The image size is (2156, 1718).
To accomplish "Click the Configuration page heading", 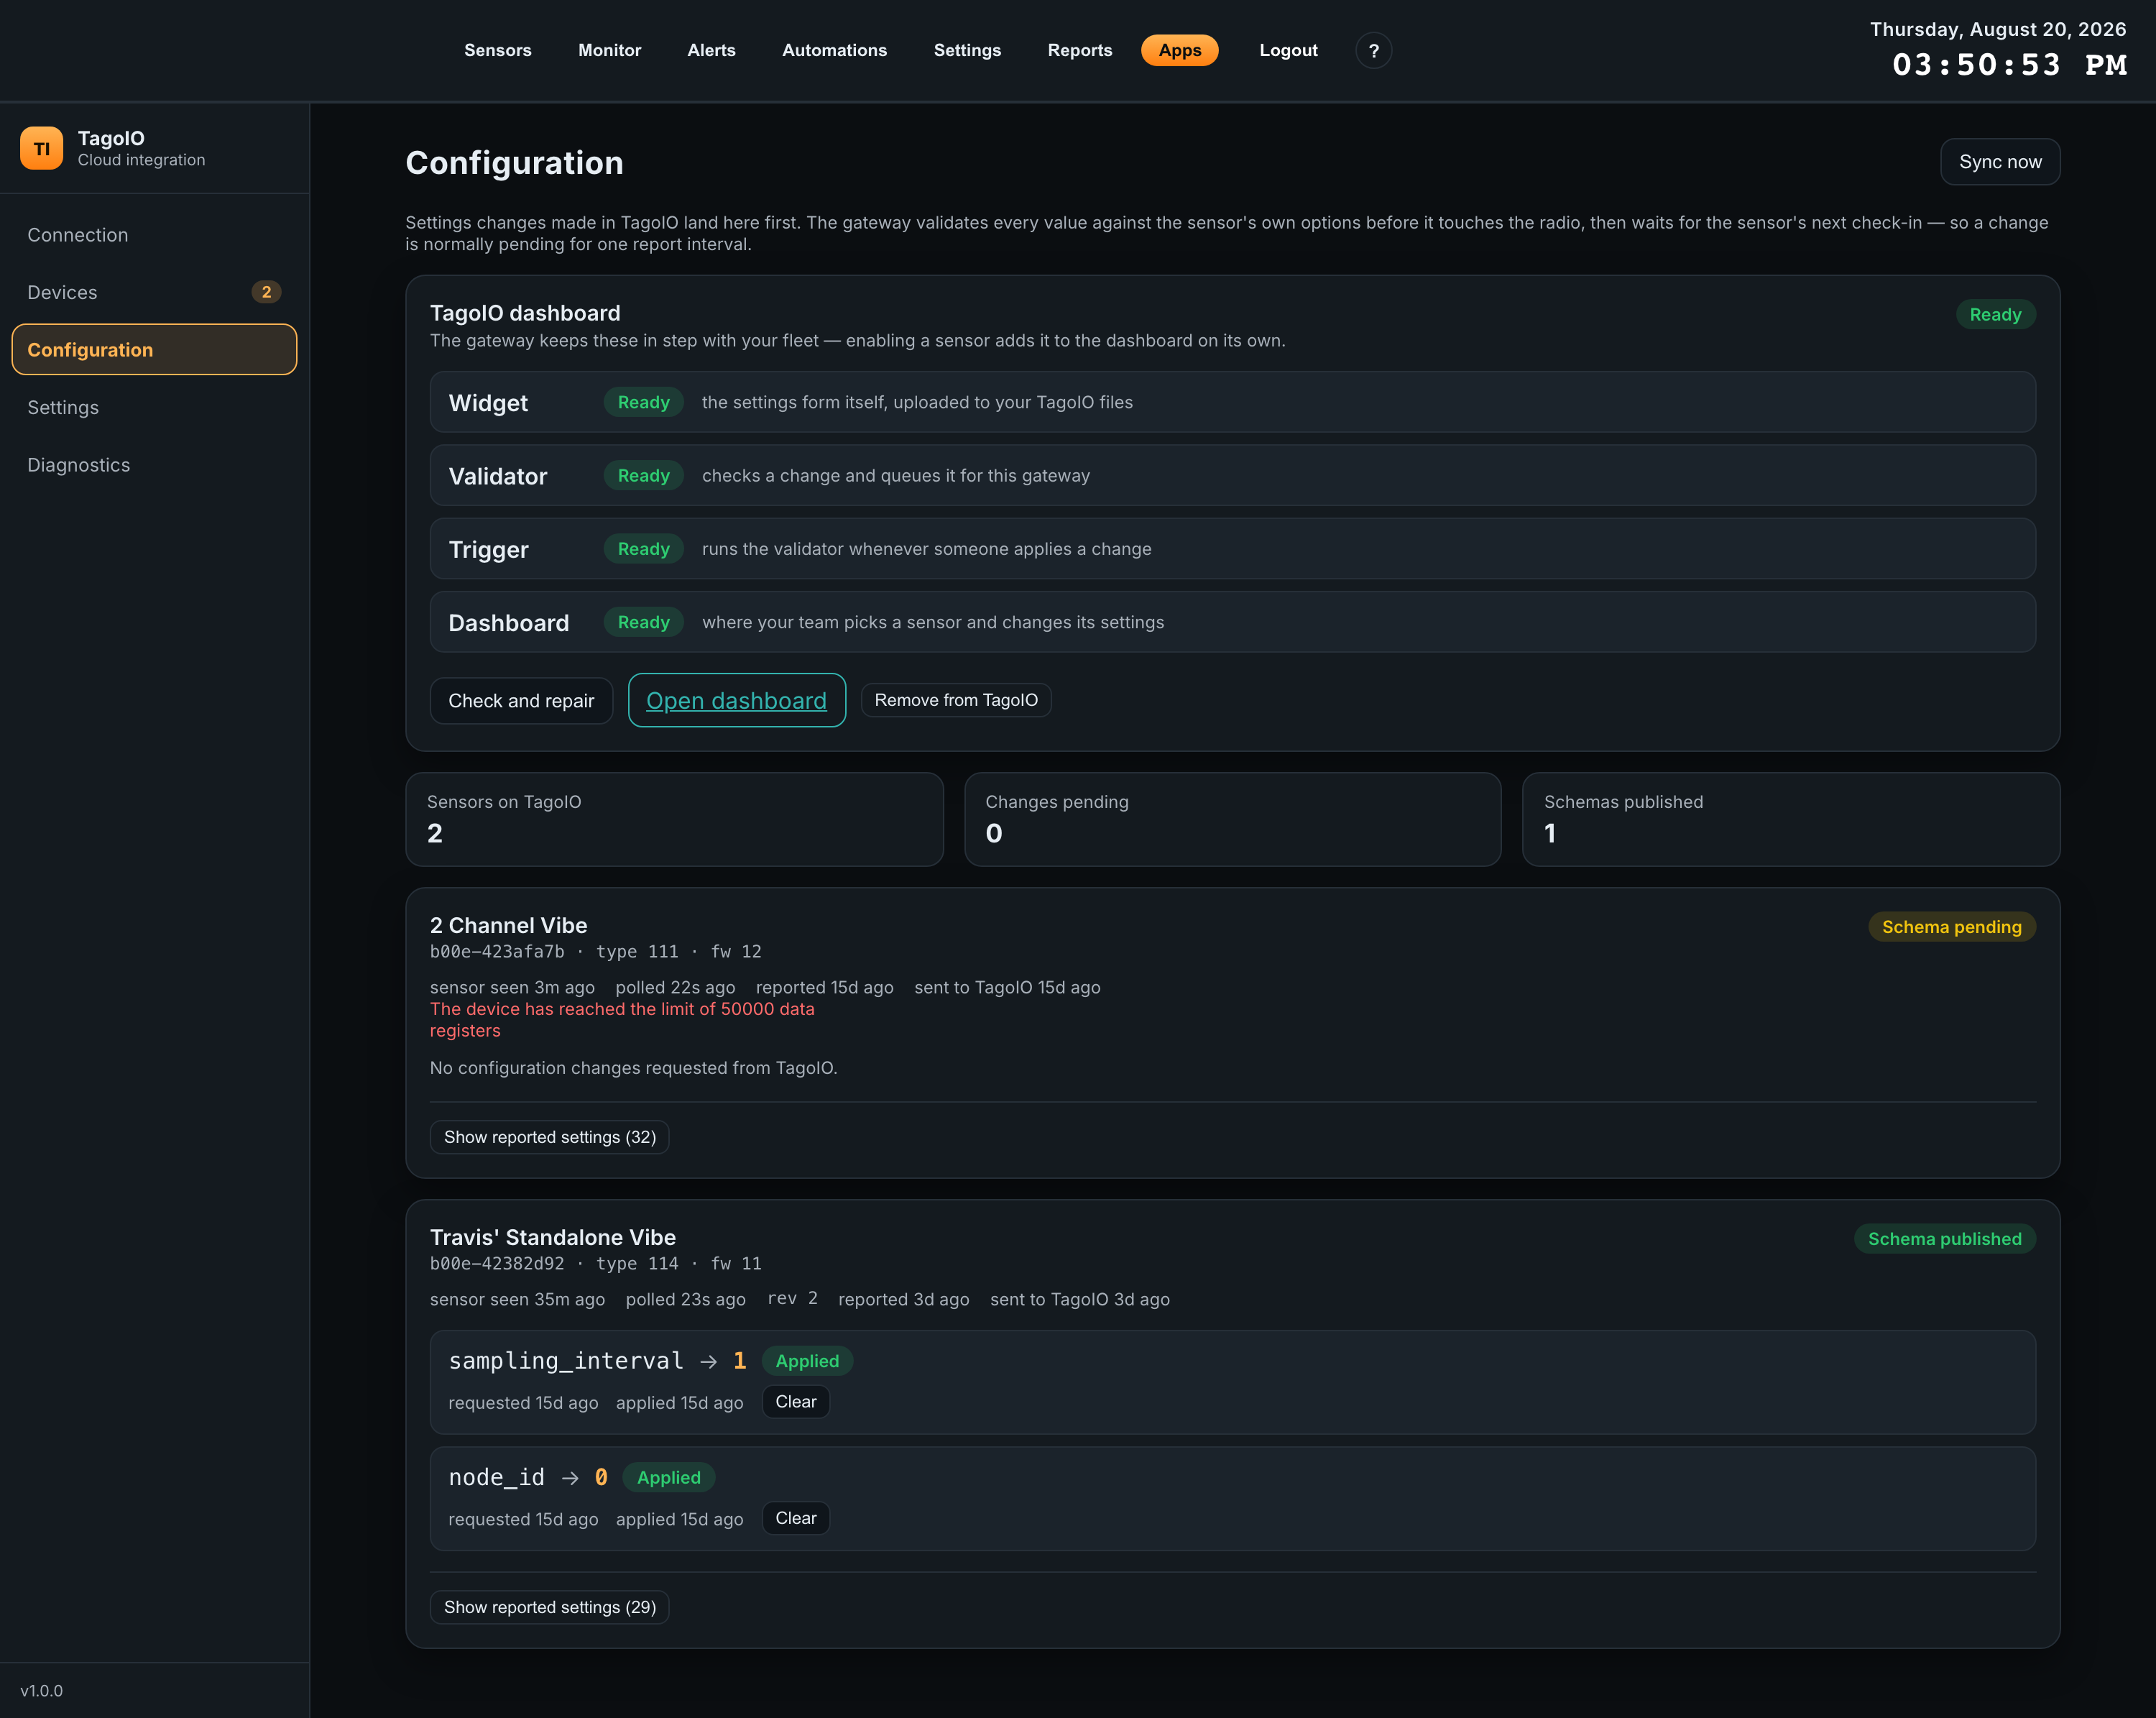I will pos(514,163).
